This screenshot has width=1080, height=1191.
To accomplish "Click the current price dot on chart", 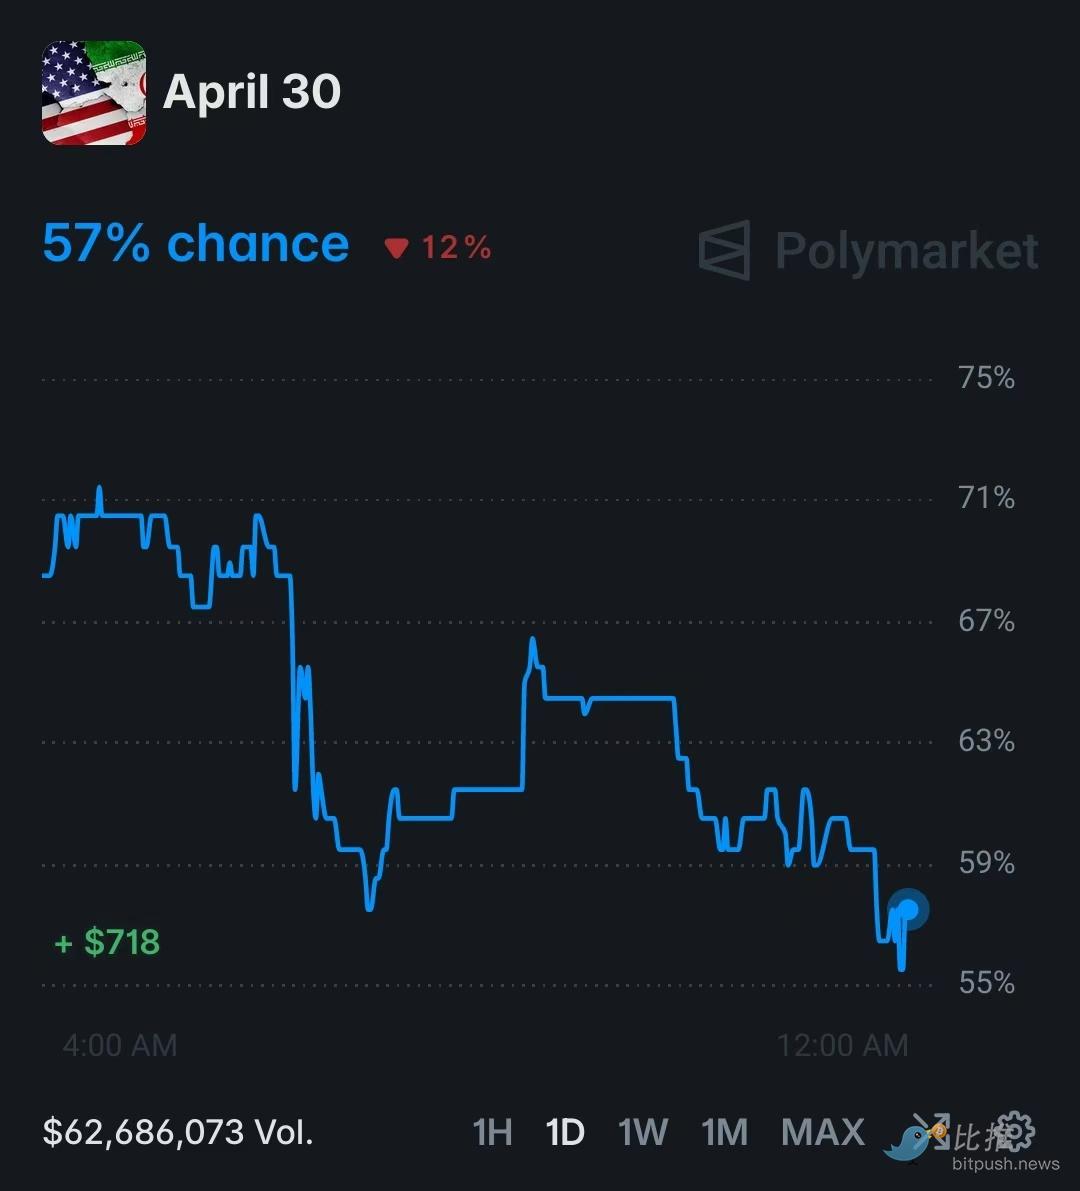I will point(908,910).
